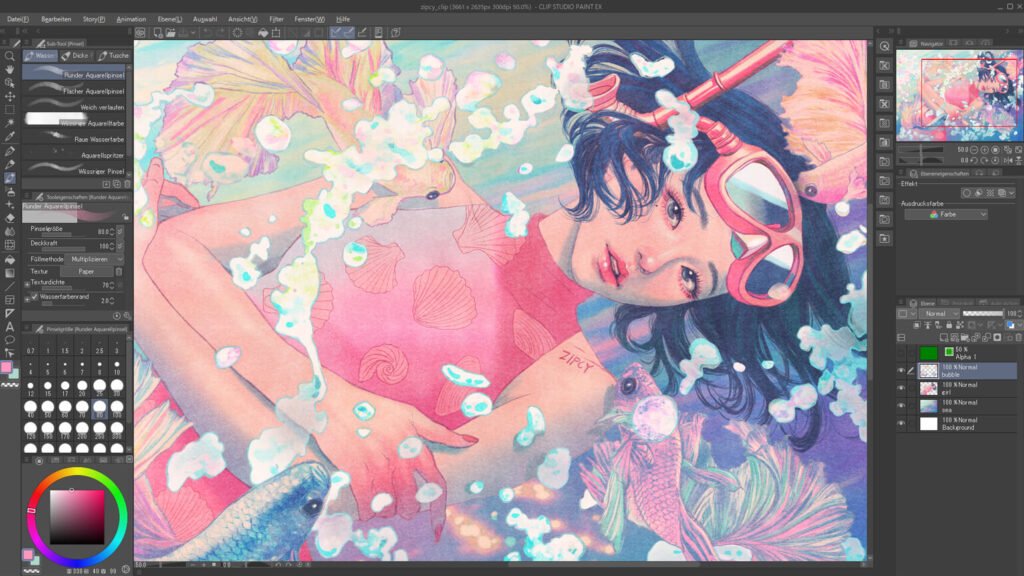Image resolution: width=1024 pixels, height=576 pixels.
Task: Toggle visibility of the girl layer
Action: click(x=901, y=389)
